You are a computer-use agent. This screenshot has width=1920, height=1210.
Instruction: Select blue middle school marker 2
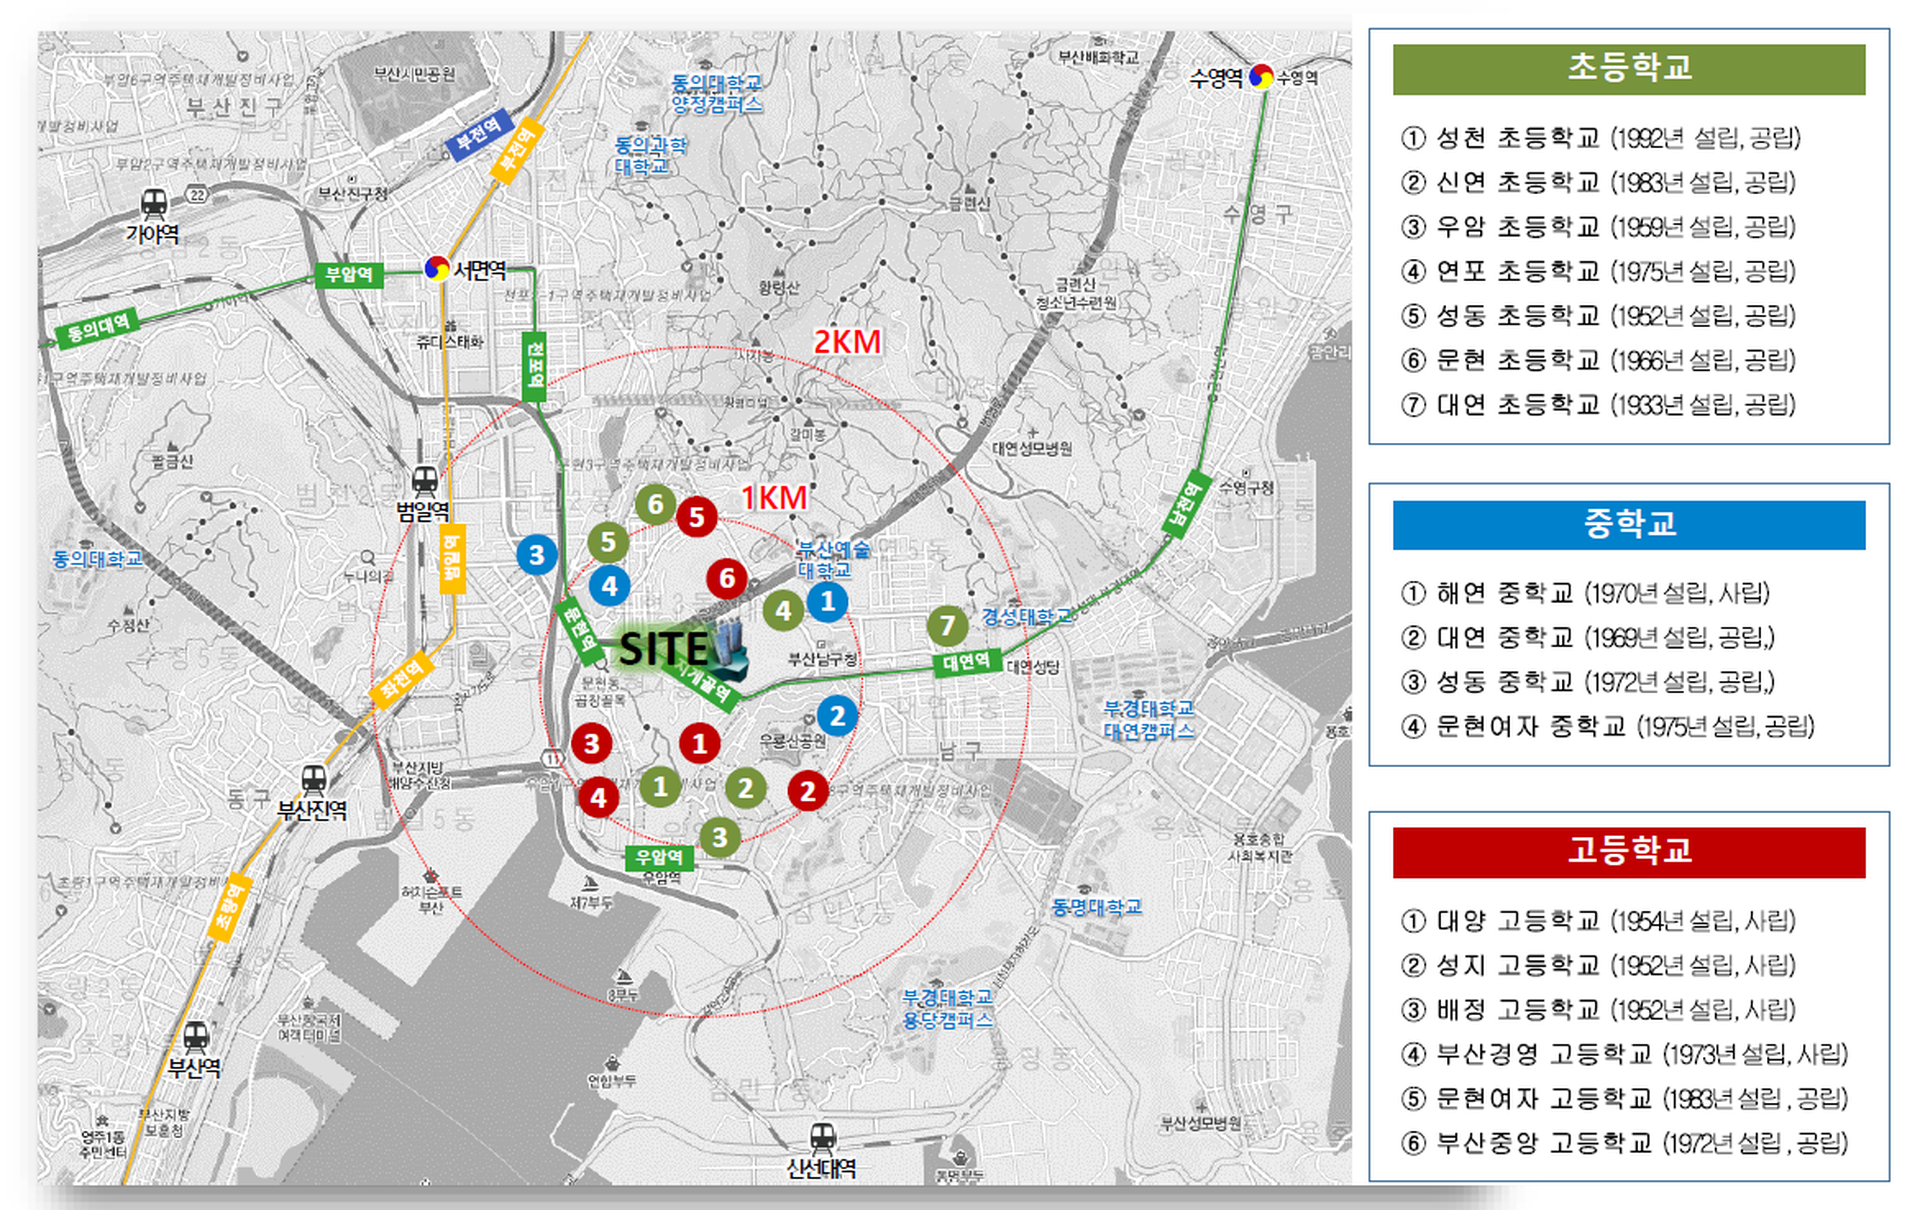coord(837,715)
